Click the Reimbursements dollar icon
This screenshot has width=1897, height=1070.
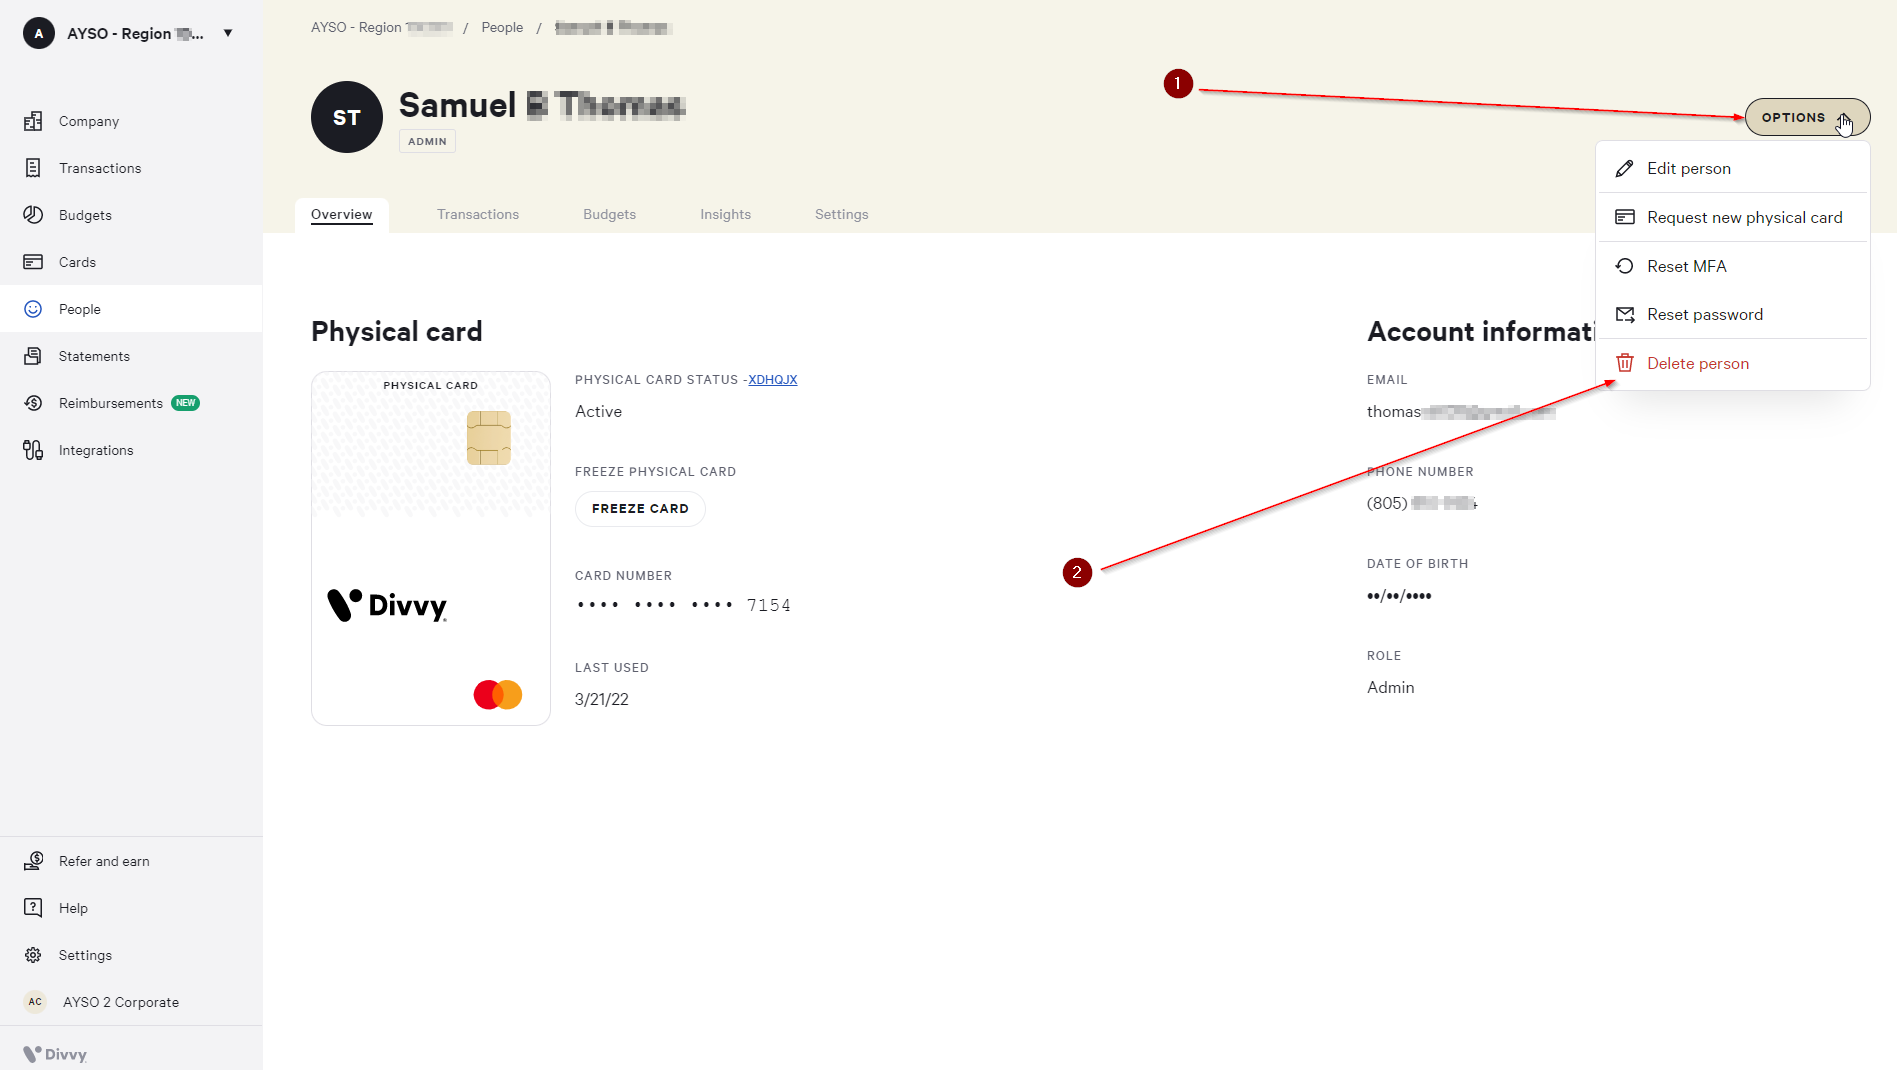tap(33, 403)
